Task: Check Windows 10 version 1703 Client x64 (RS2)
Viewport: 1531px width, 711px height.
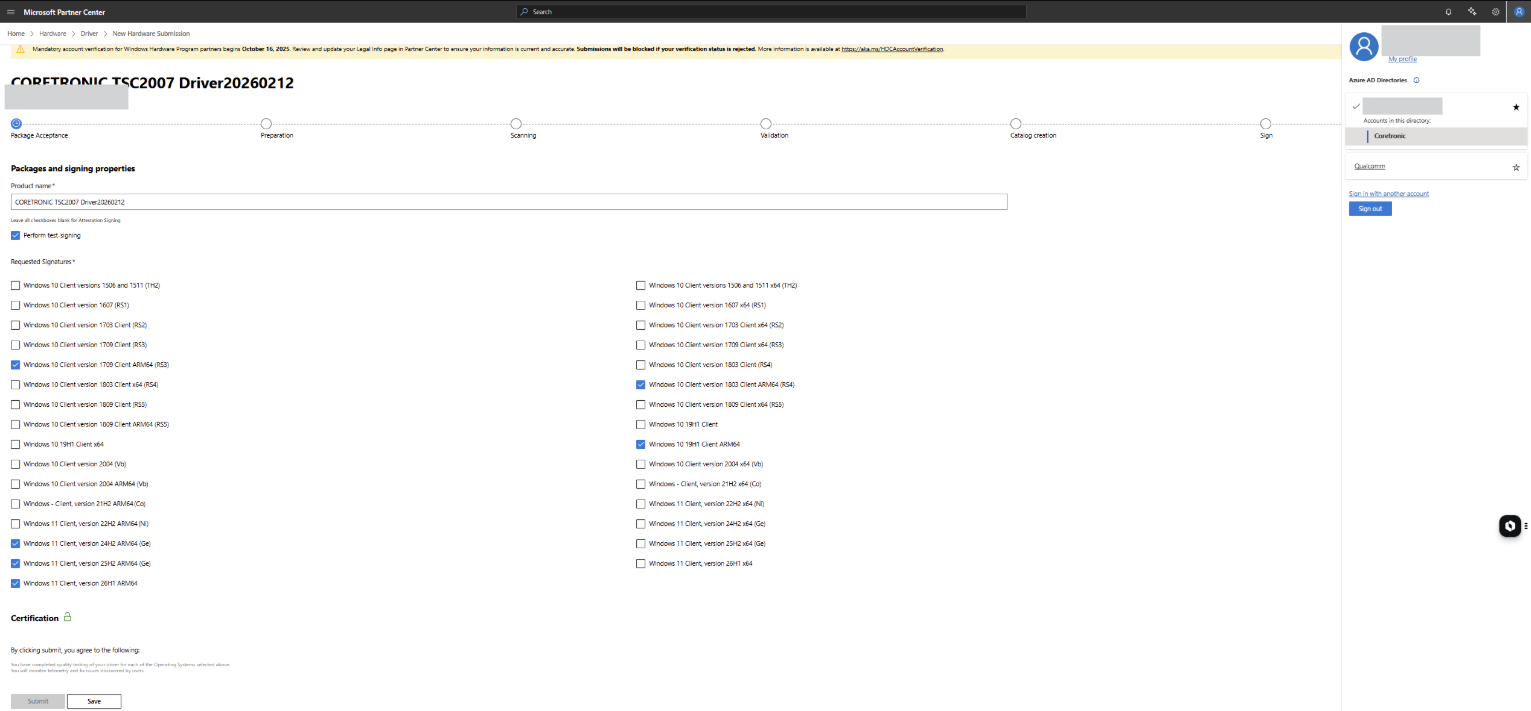Action: click(641, 325)
